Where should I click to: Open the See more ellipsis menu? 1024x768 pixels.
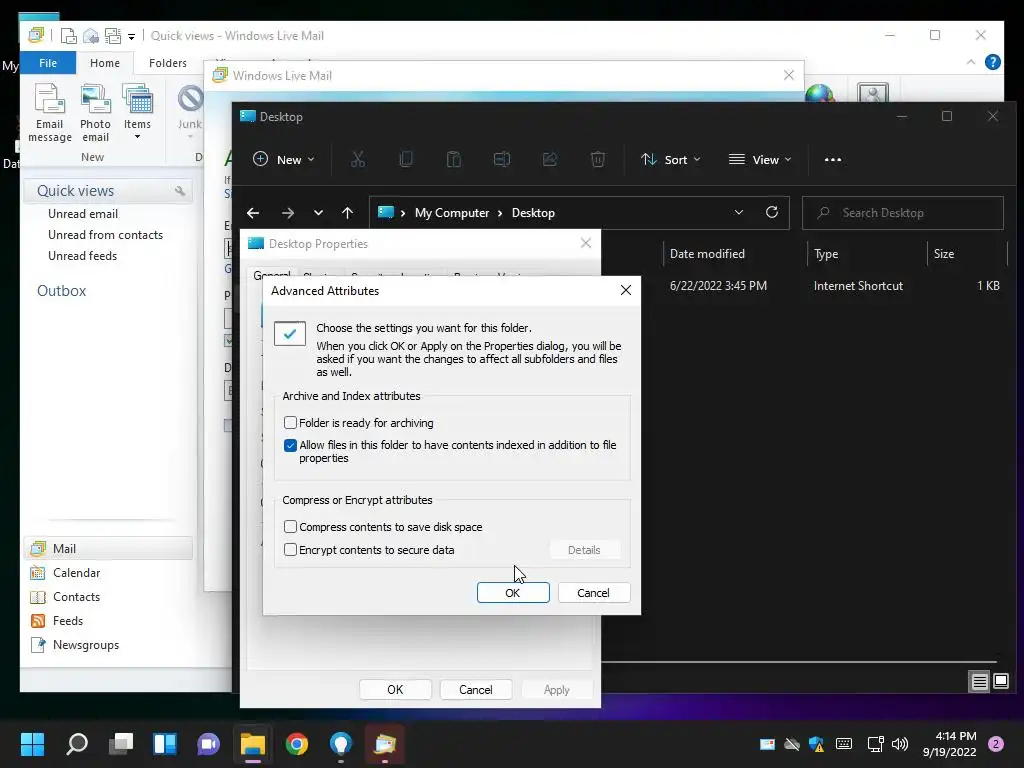coord(833,159)
